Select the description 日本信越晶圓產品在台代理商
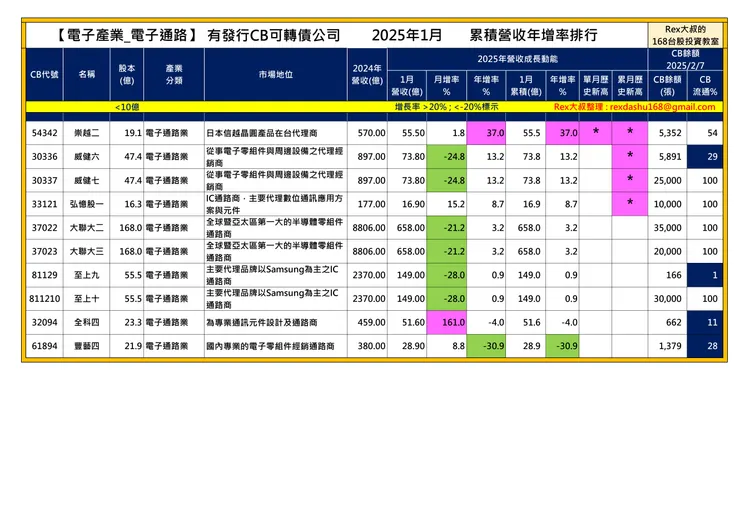The image size is (740, 523). [x=276, y=133]
